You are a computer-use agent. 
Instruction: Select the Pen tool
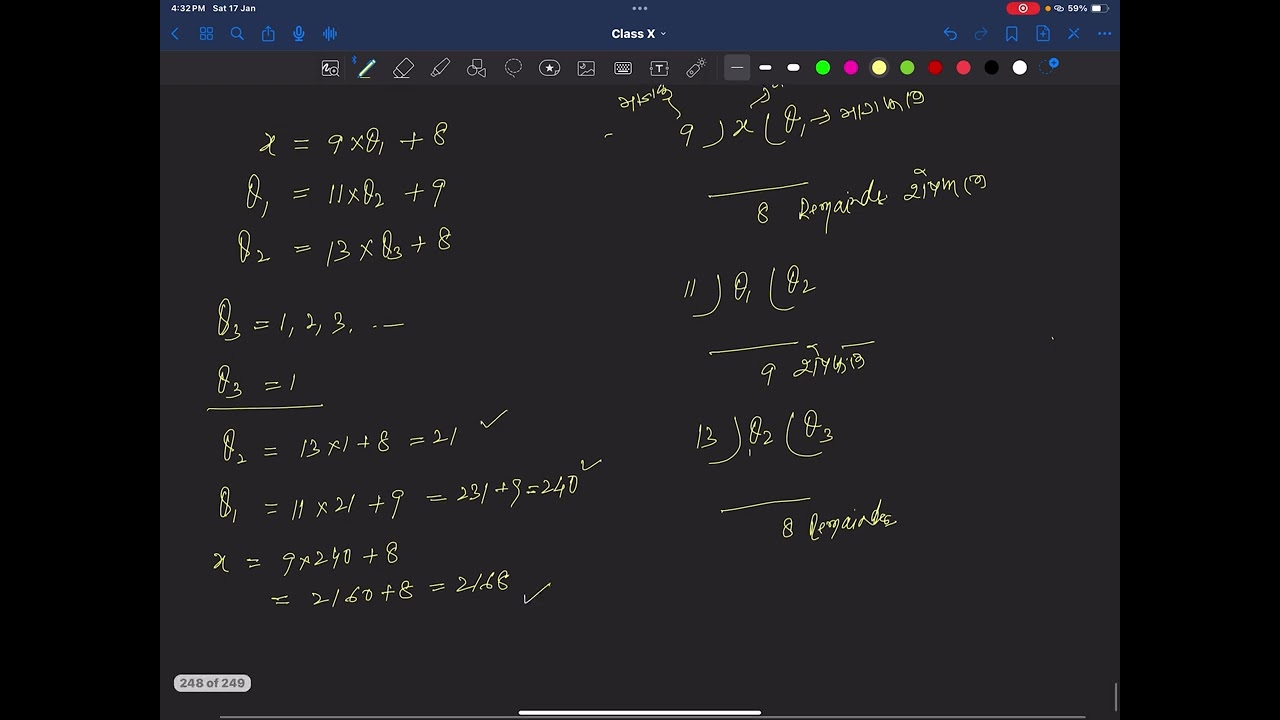pos(366,68)
